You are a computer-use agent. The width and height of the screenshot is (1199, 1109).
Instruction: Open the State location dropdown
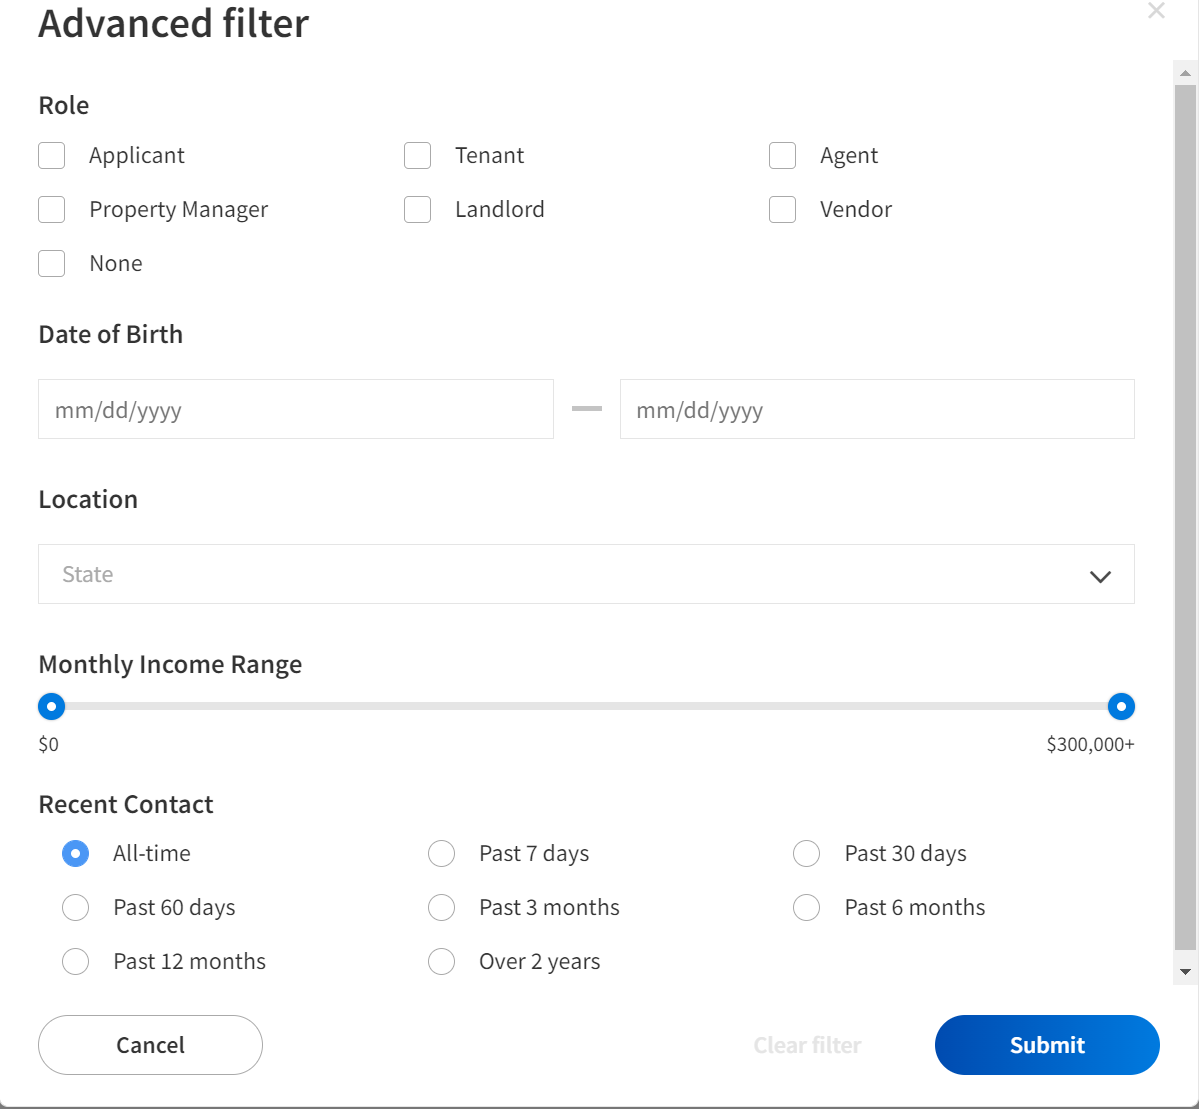click(586, 574)
